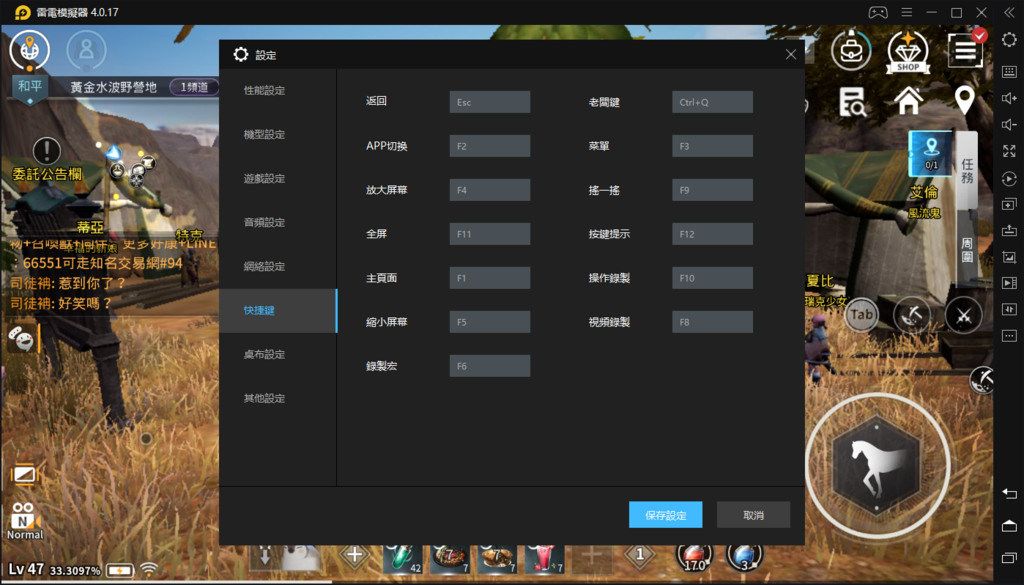Open the keyboard mapping icon in sidebar
Image resolution: width=1024 pixels, height=585 pixels.
[x=1009, y=71]
